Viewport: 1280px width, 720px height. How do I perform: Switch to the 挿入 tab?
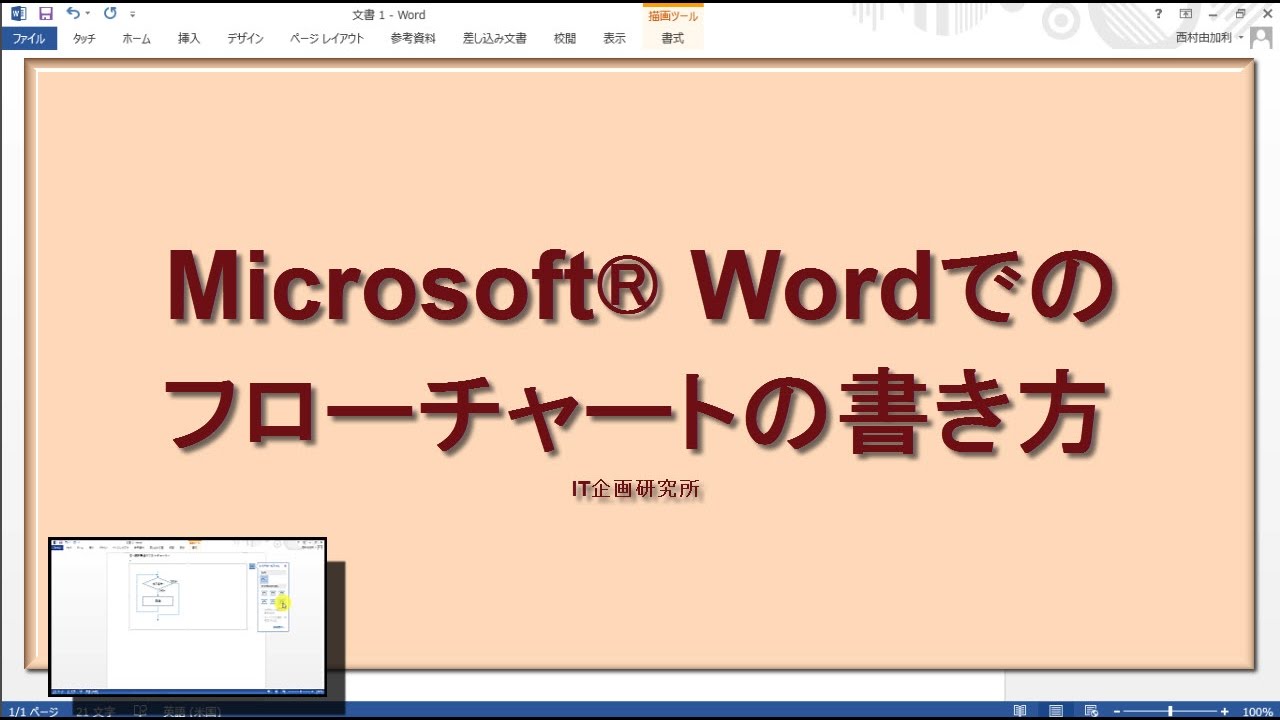(x=189, y=39)
